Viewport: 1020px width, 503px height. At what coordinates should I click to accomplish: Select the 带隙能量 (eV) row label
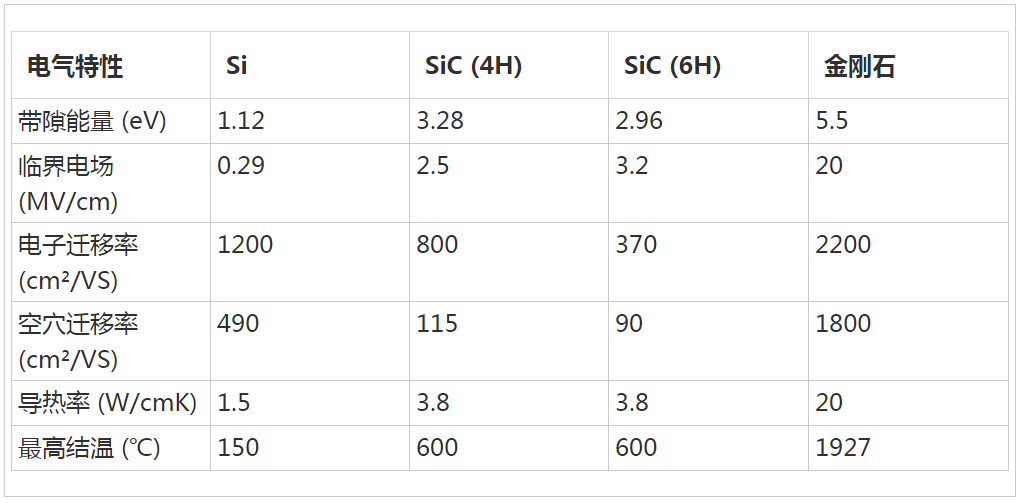[93, 121]
